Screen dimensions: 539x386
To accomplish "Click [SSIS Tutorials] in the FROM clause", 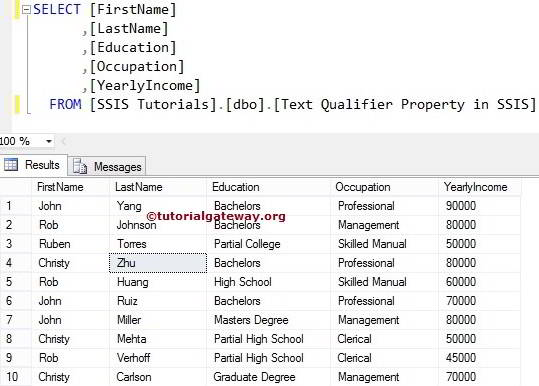I will click(x=153, y=104).
